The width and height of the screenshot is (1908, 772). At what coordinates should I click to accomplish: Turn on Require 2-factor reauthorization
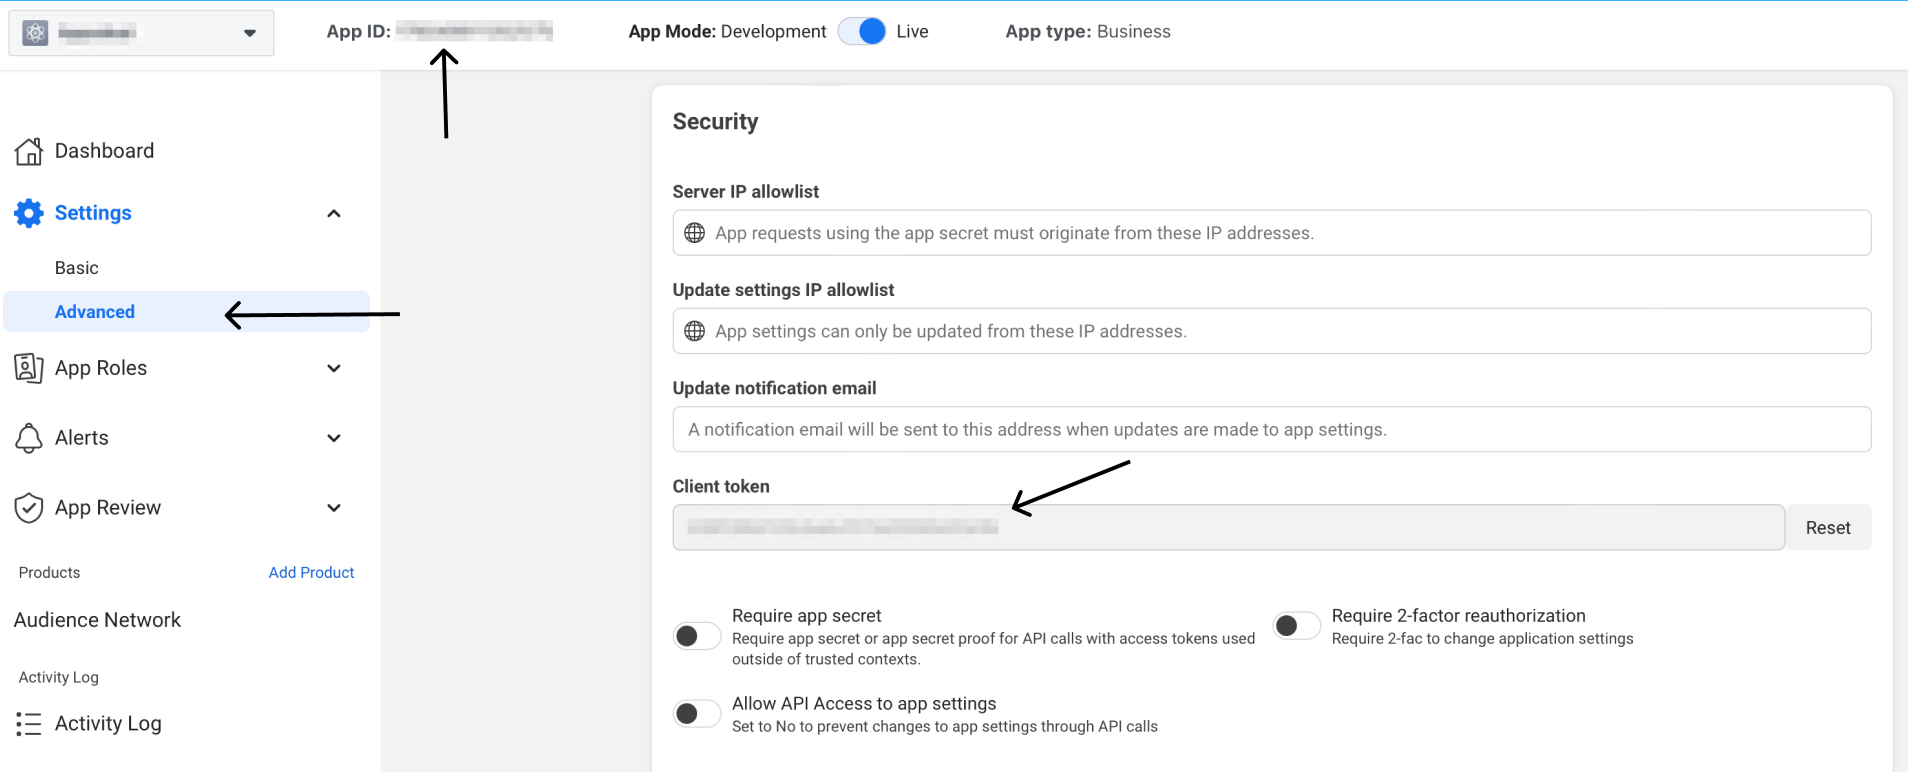[1296, 626]
